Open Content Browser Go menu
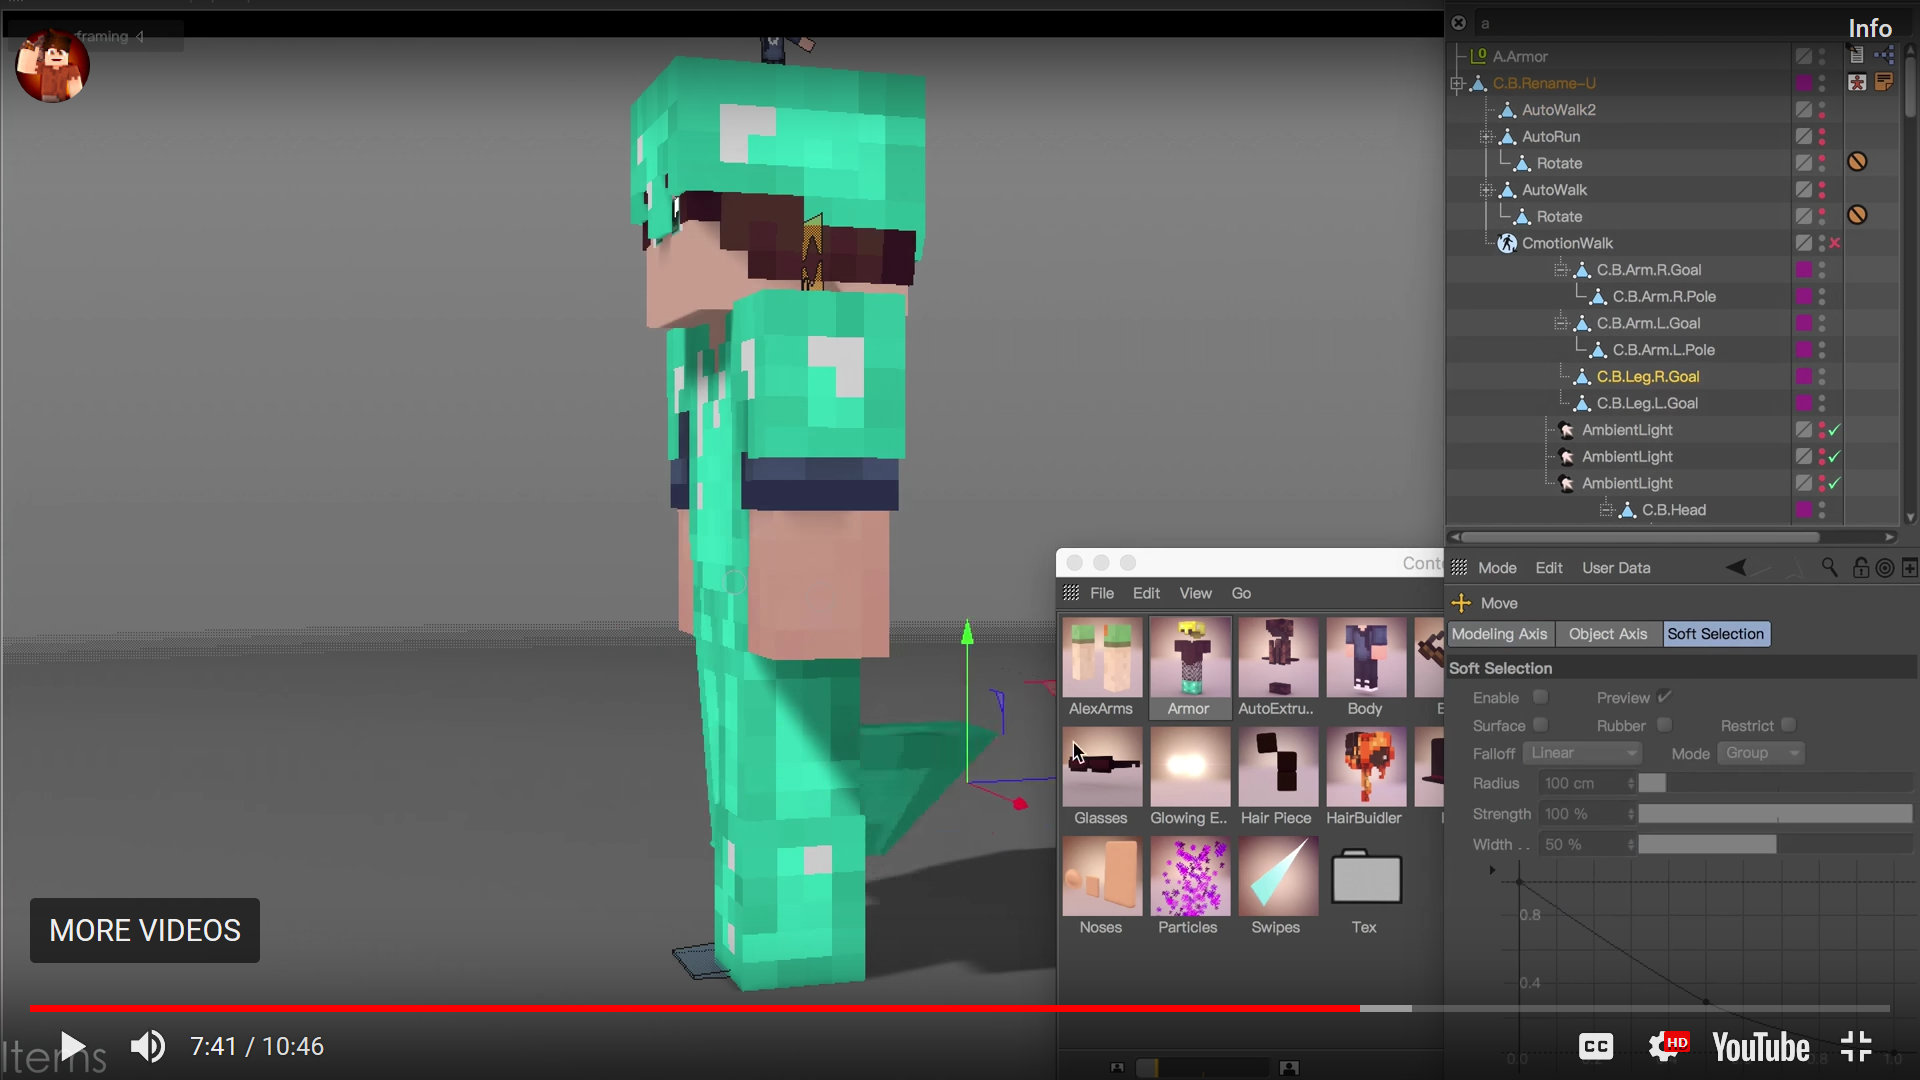 1241,593
